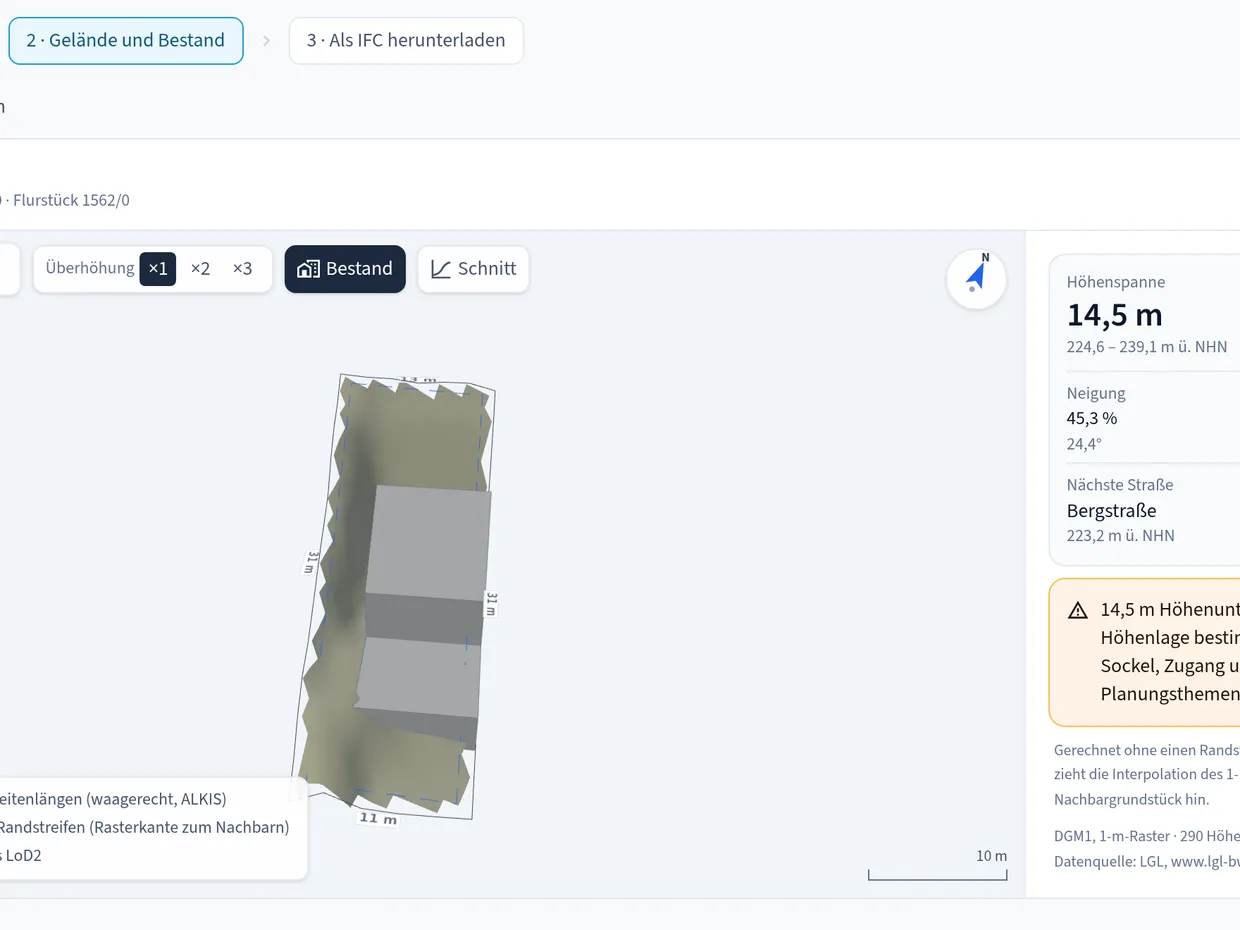Go to step '3 · Als IFC herunterladen'

[x=406, y=41]
